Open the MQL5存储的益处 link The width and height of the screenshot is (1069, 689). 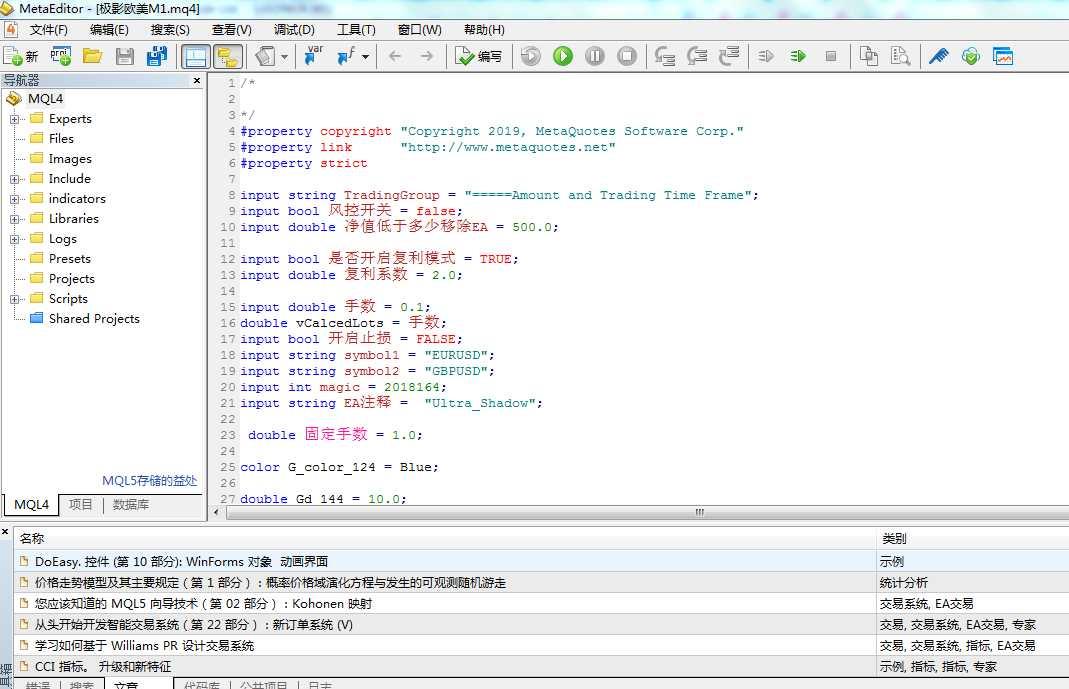pyautogui.click(x=149, y=480)
